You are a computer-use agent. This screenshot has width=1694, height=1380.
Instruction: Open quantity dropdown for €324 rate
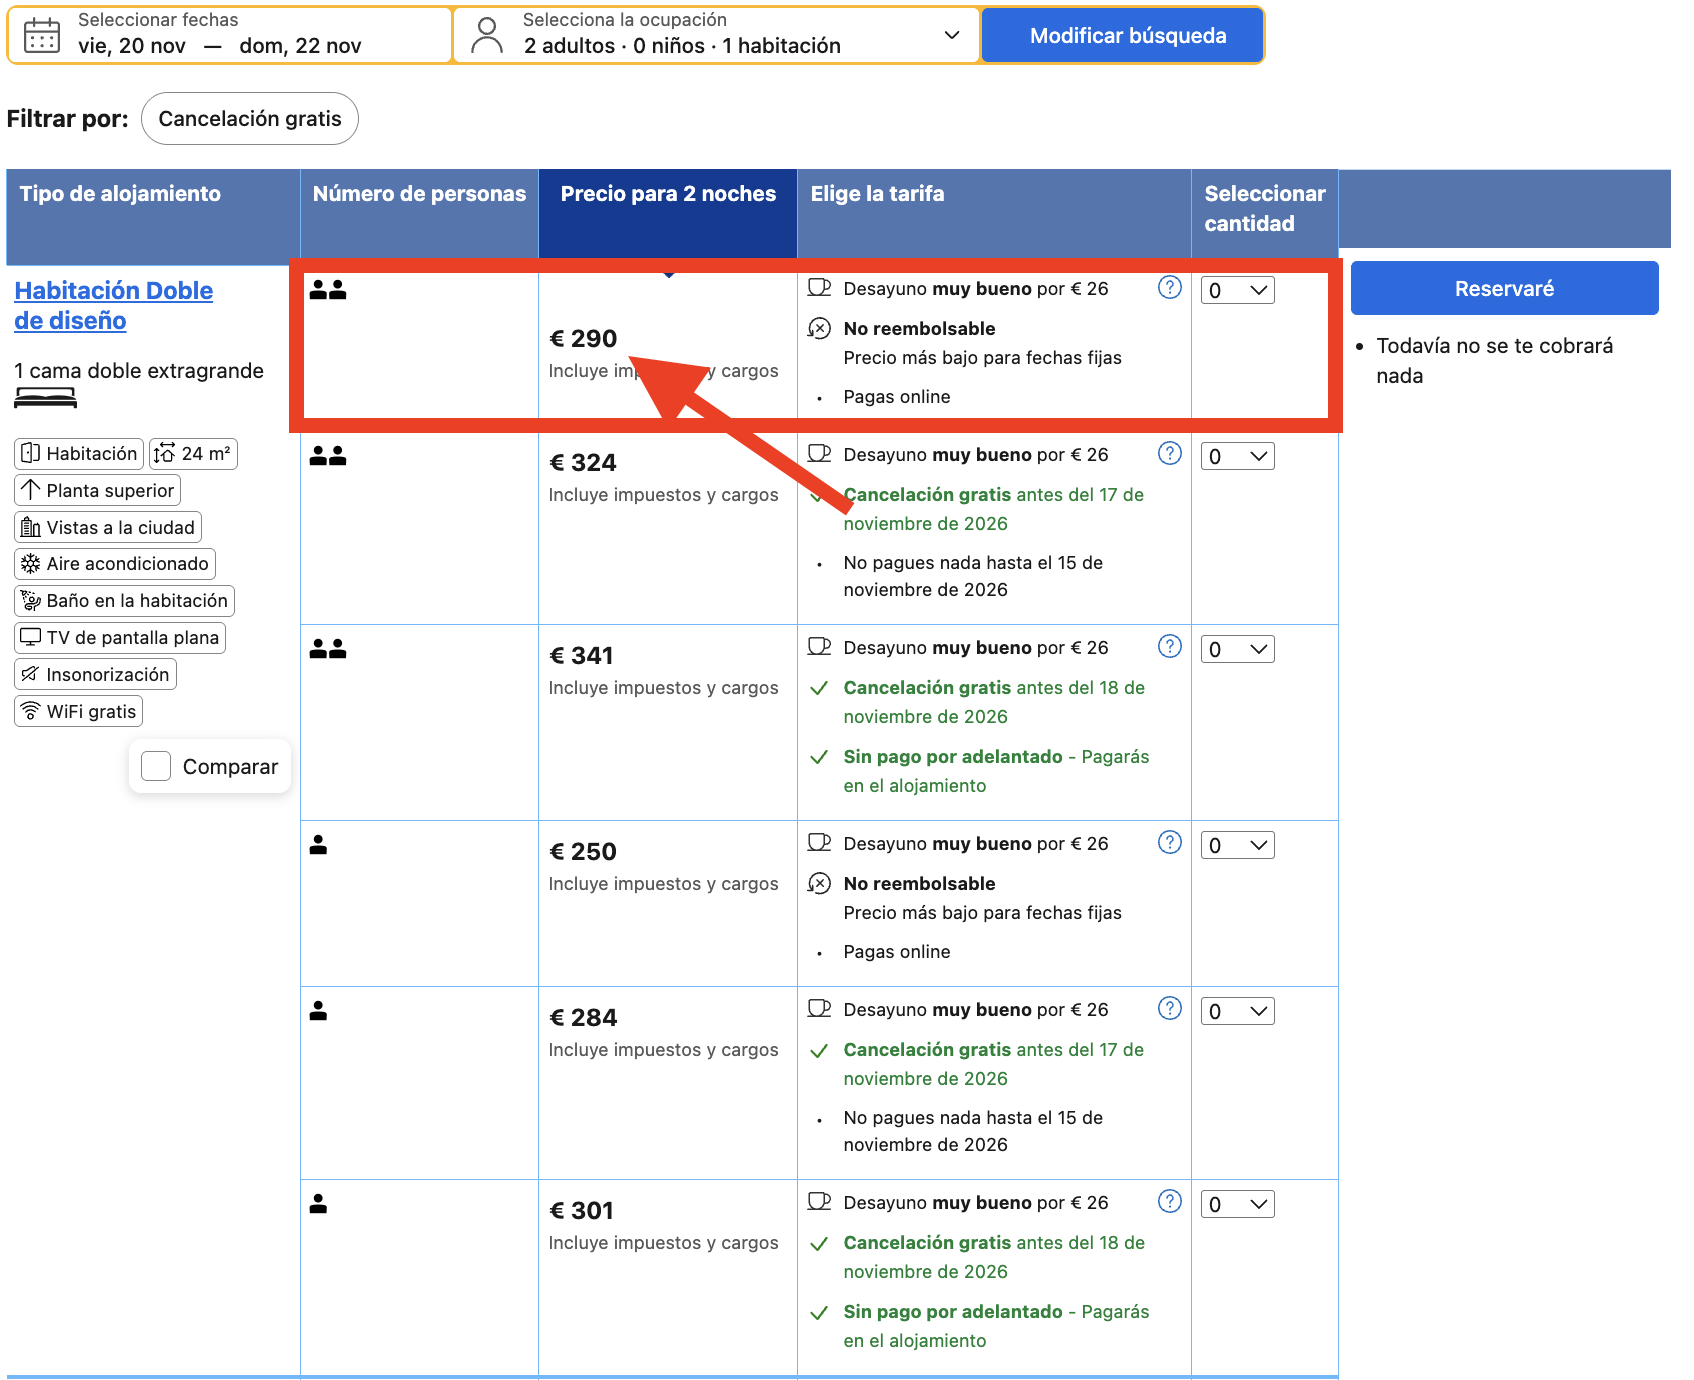point(1237,456)
